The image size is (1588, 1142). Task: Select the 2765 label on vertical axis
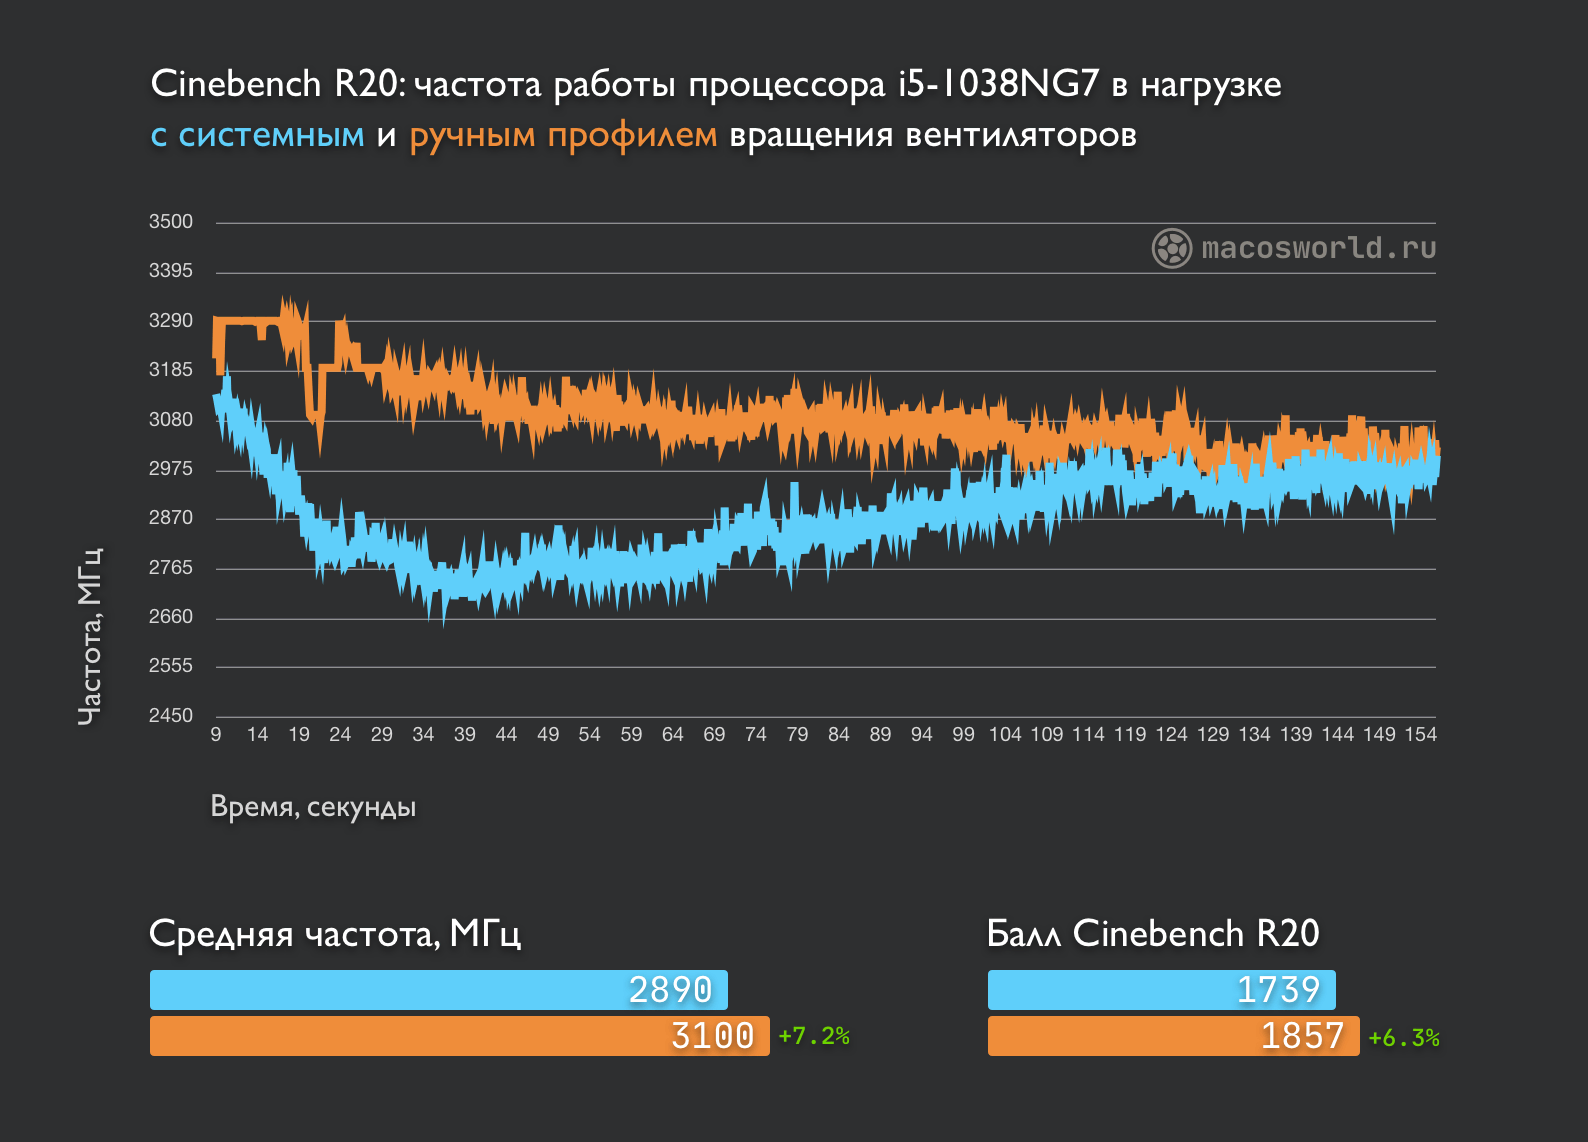171,568
